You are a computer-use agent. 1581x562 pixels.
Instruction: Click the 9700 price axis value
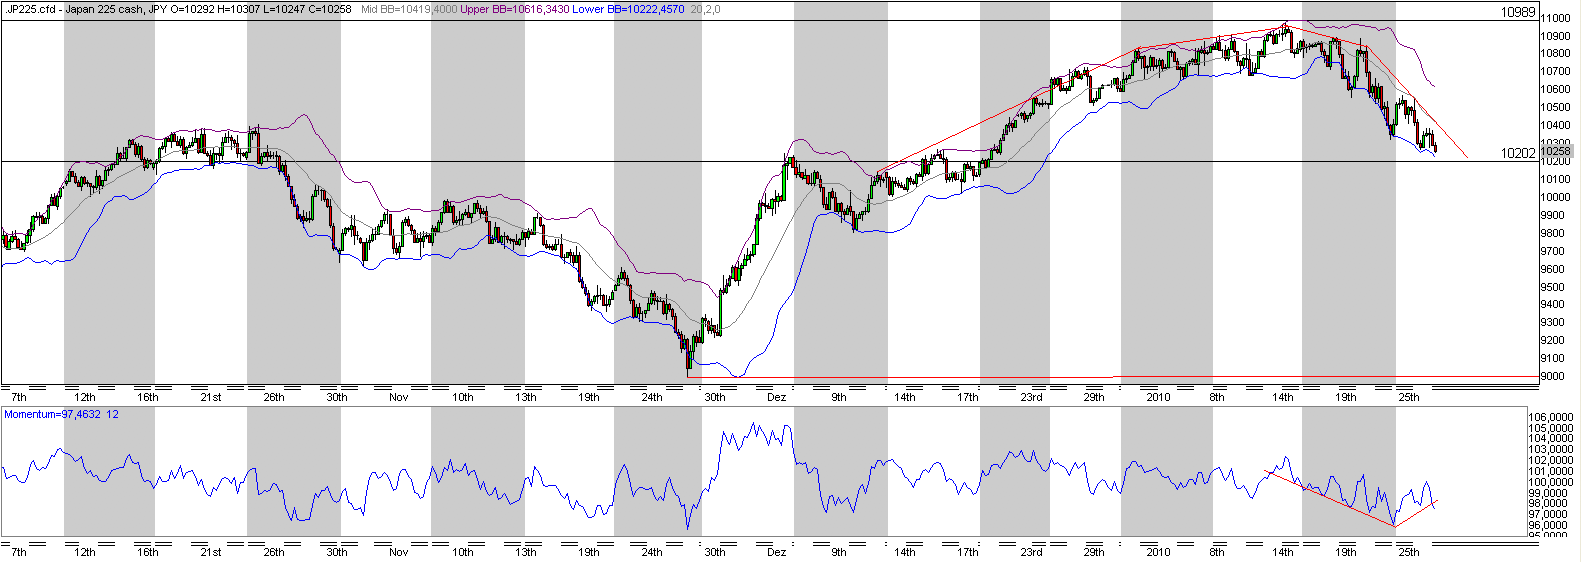click(x=1553, y=251)
